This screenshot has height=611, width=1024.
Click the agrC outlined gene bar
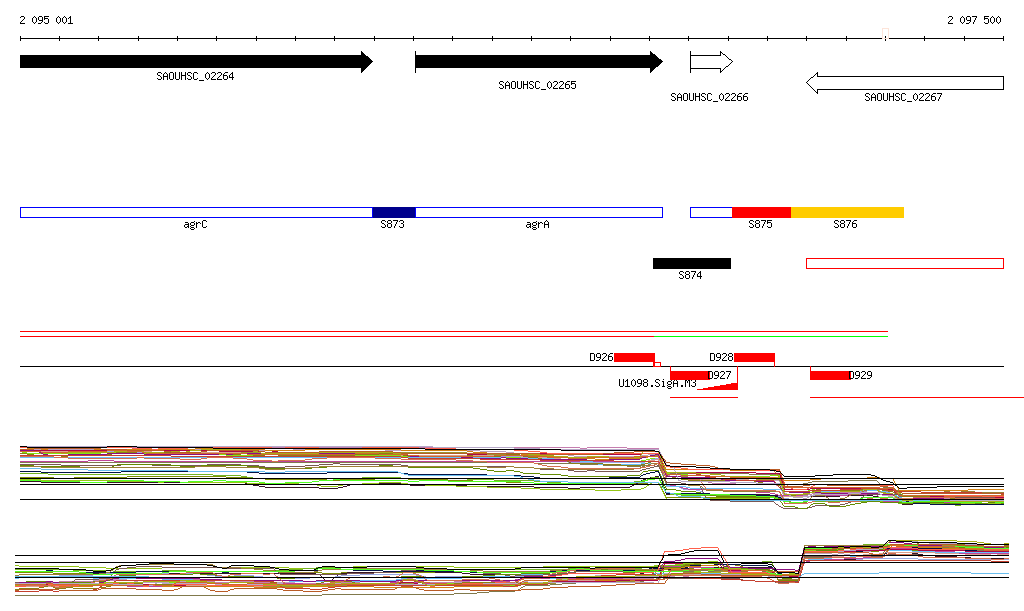[195, 212]
